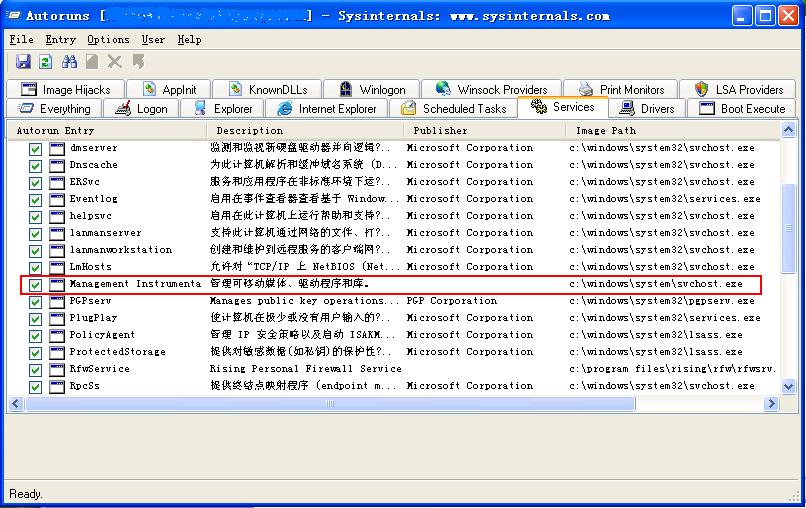
Task: Go to the Internet Explorer tab
Action: click(x=327, y=108)
